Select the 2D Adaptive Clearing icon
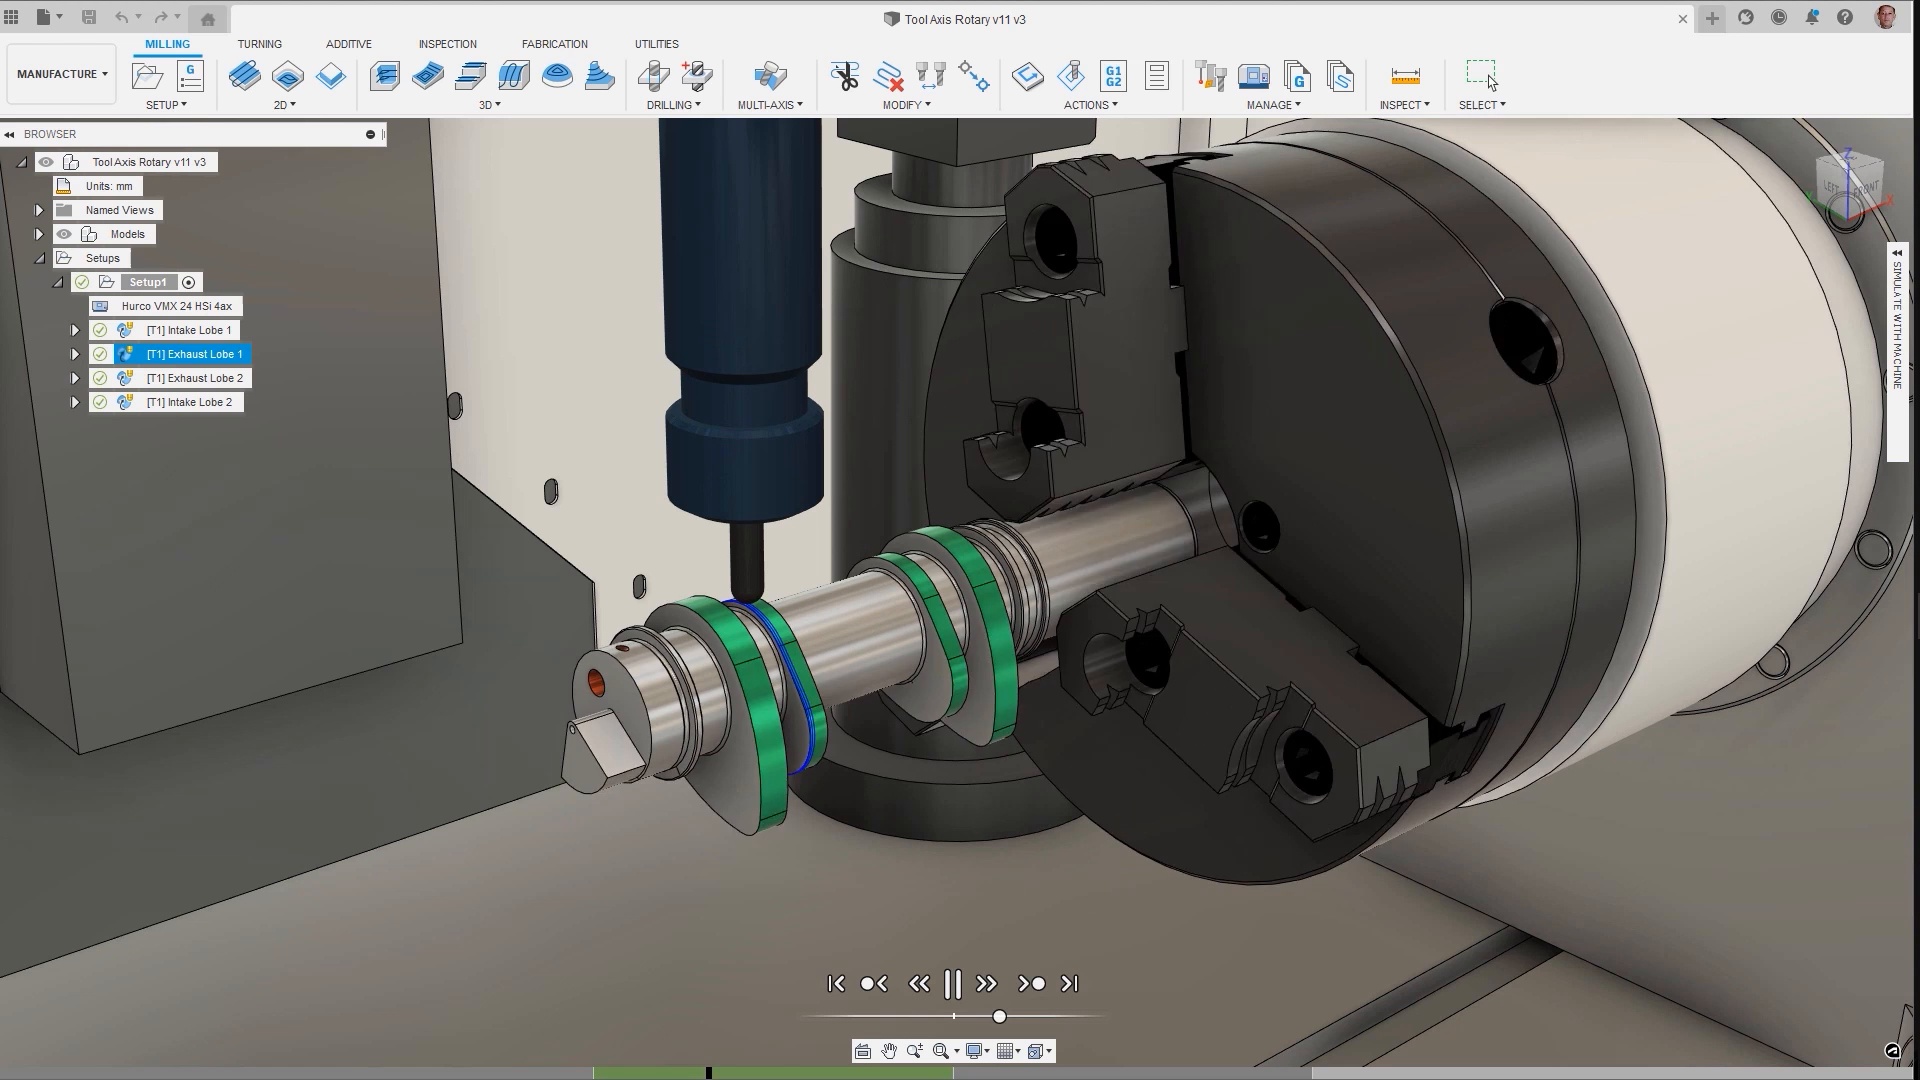The width and height of the screenshot is (1920, 1080). [245, 76]
